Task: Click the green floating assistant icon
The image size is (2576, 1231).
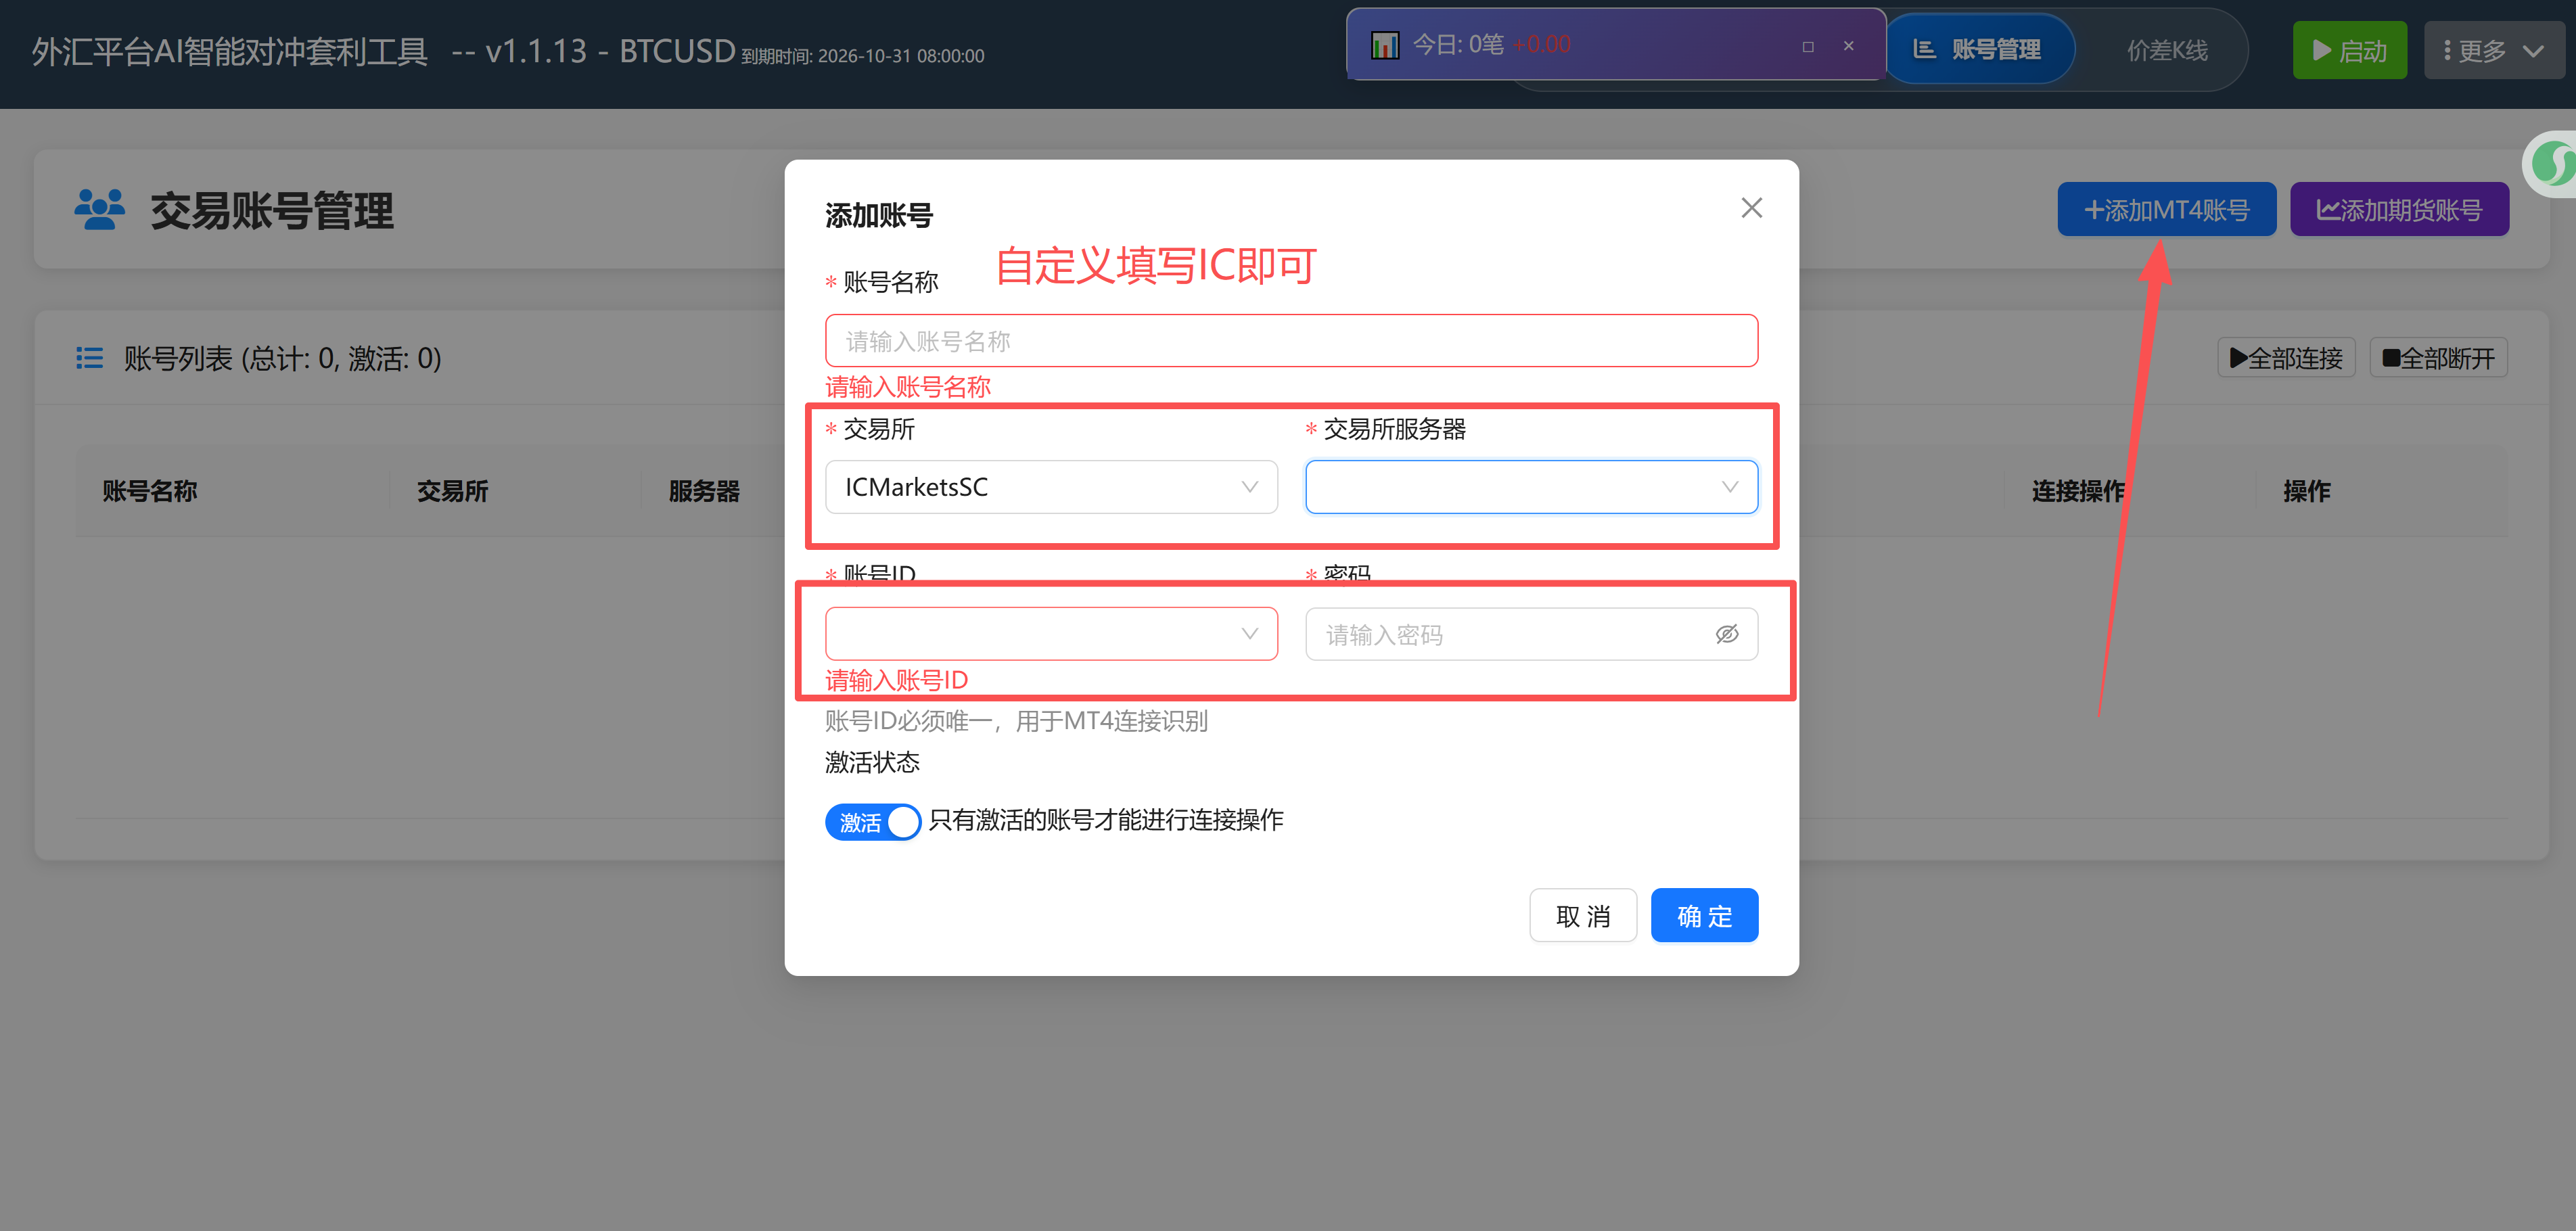Action: 2552,164
